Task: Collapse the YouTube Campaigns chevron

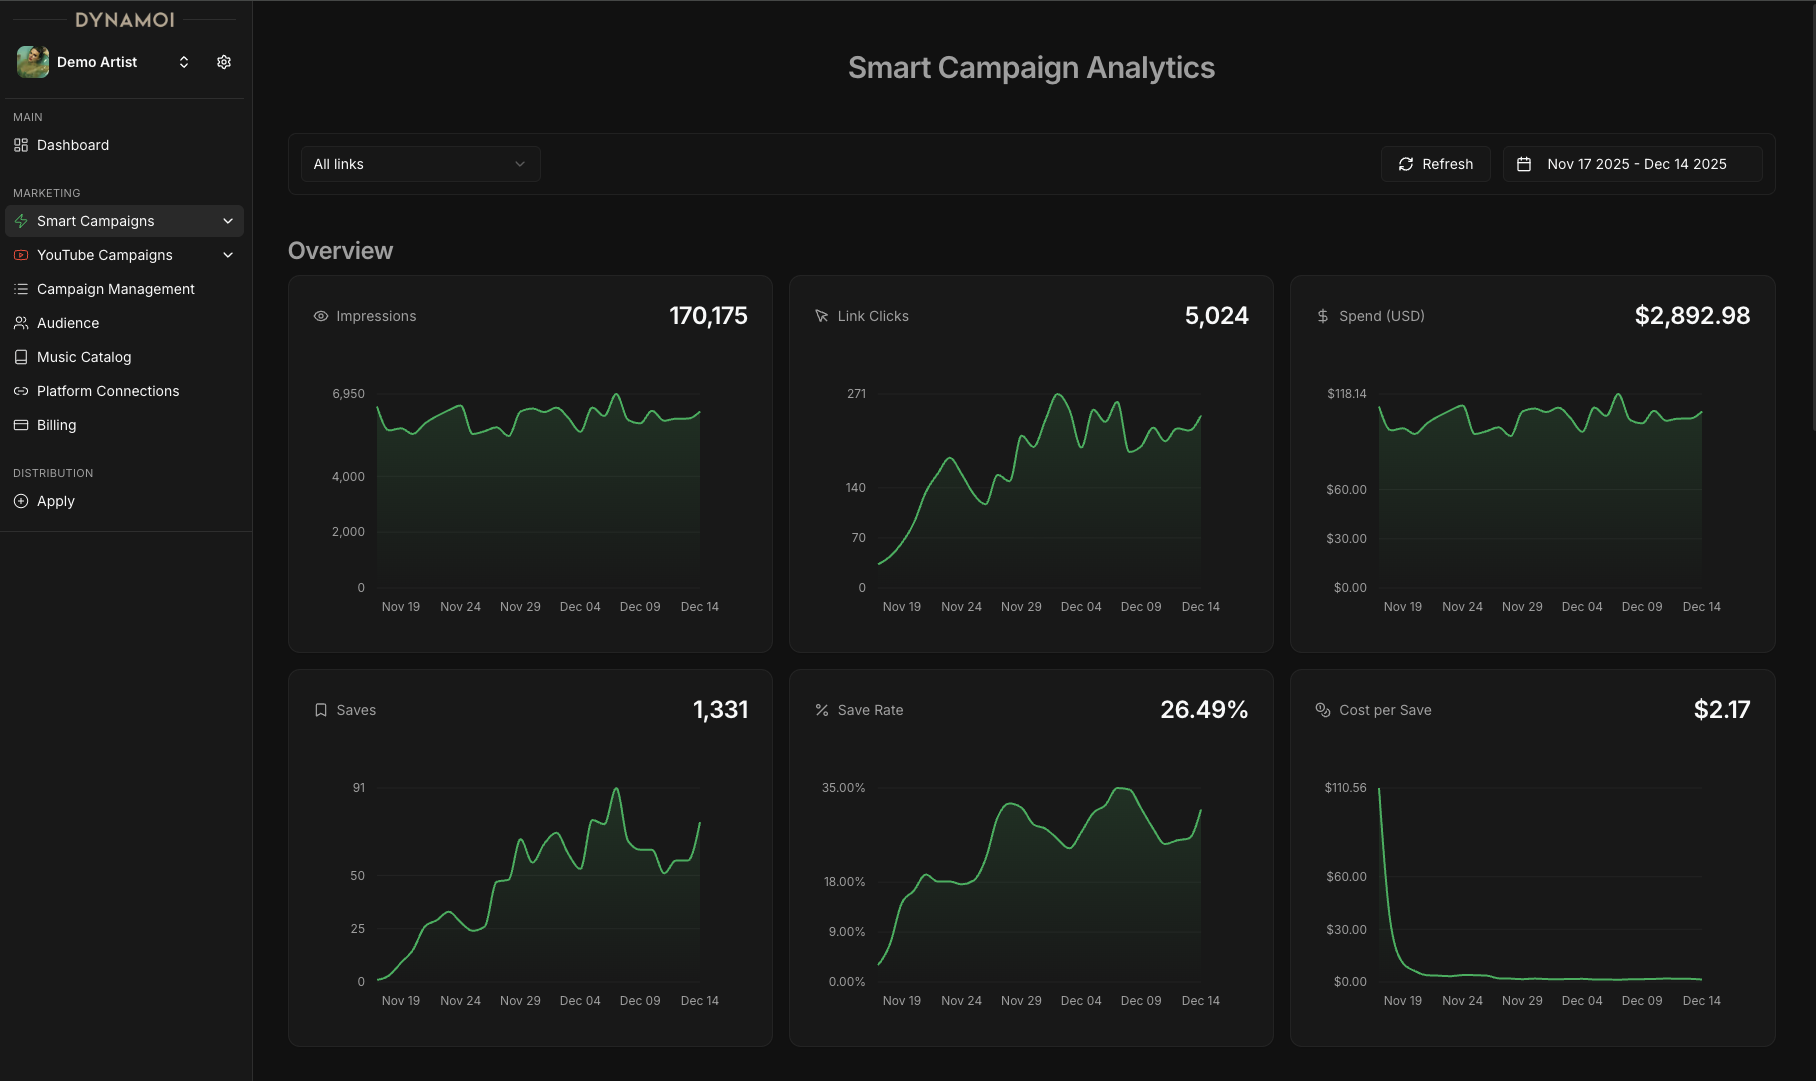Action: tap(228, 255)
